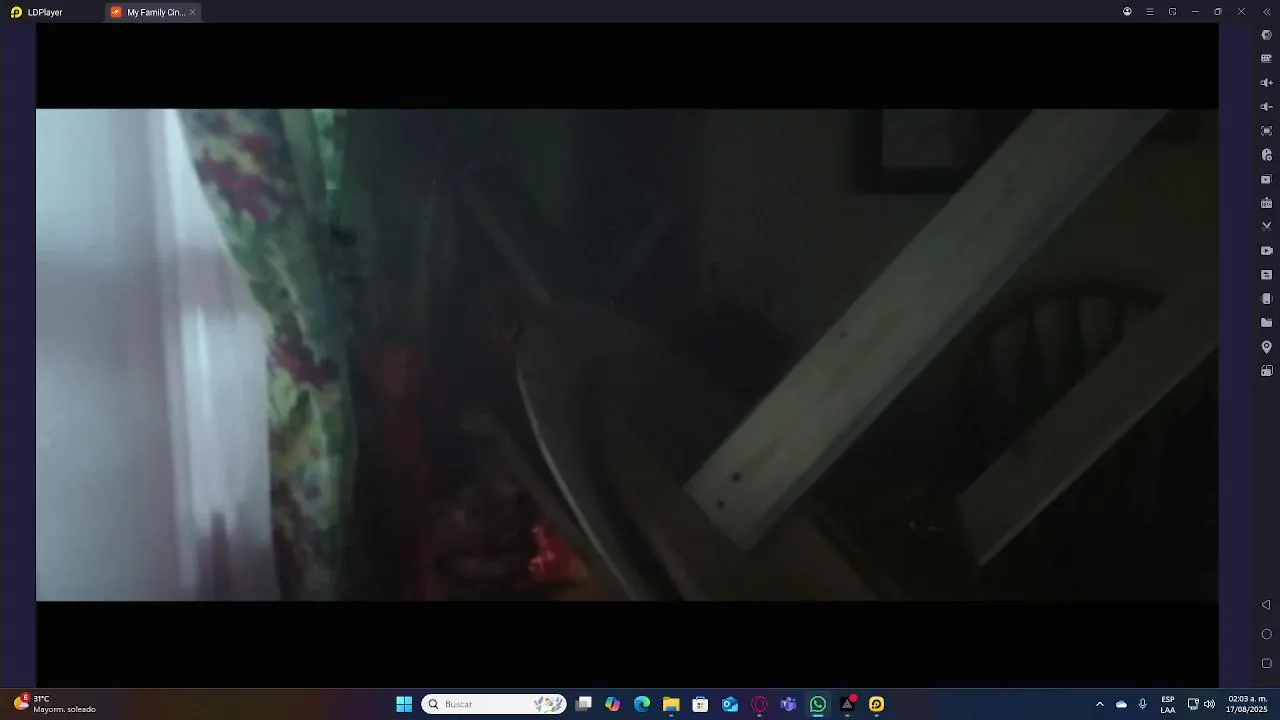Open File Explorer from taskbar

click(671, 704)
